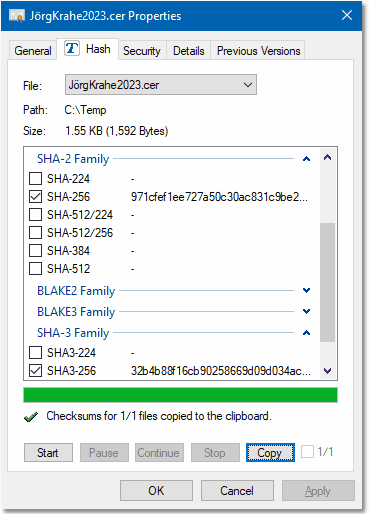Screen dimensions: 369x516
Task: Click the Copy button
Action: 270,453
